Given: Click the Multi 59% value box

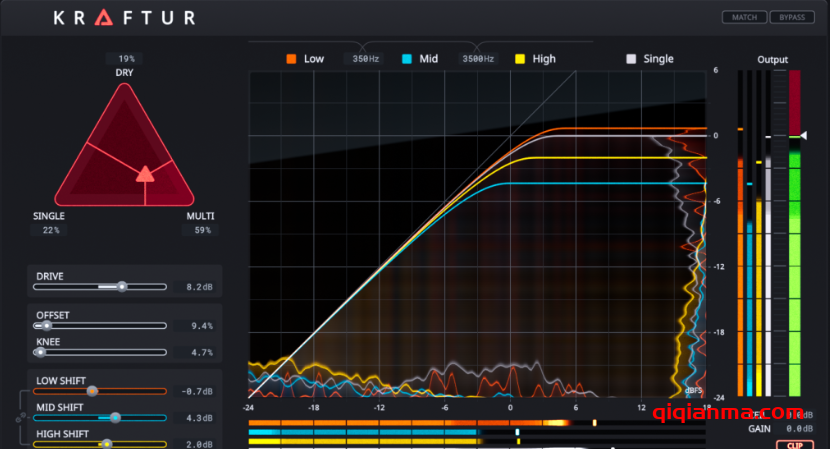Looking at the screenshot, I should click(200, 230).
